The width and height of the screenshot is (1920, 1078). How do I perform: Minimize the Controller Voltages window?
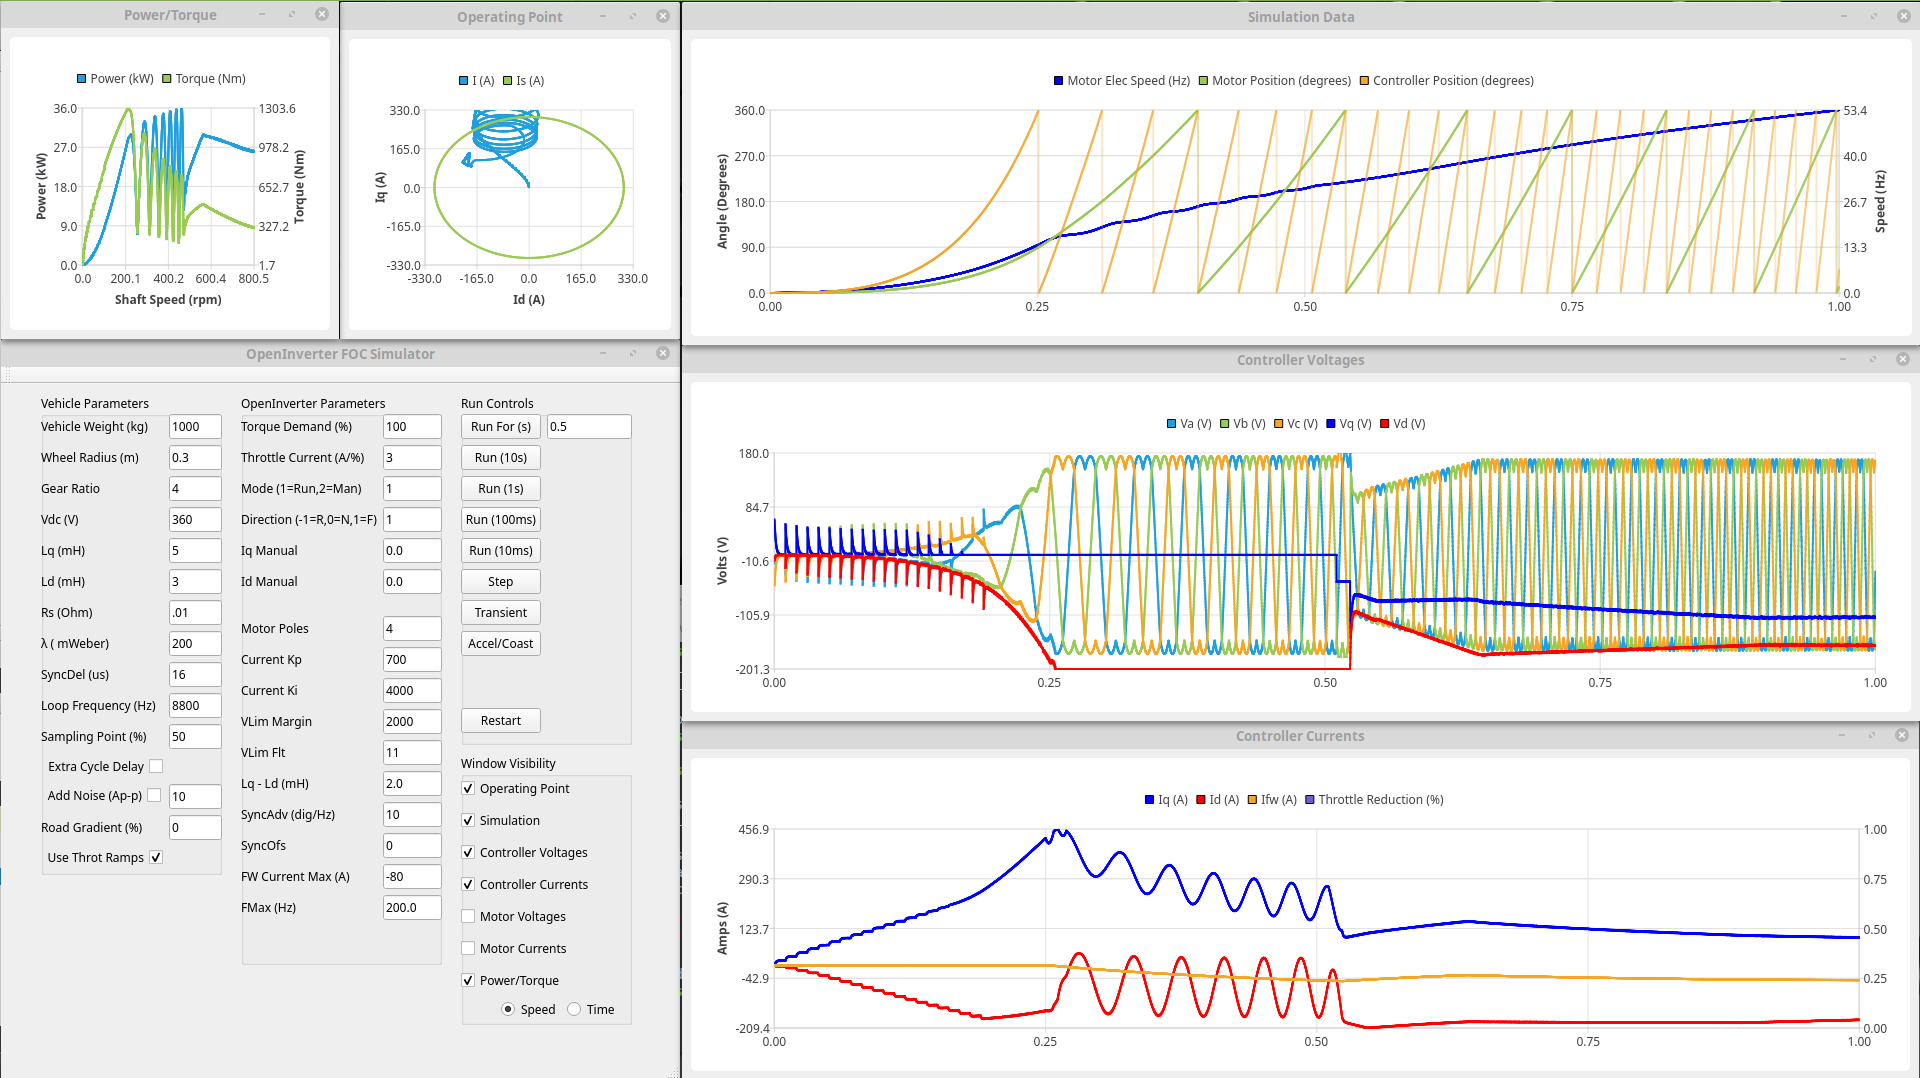coord(1843,360)
